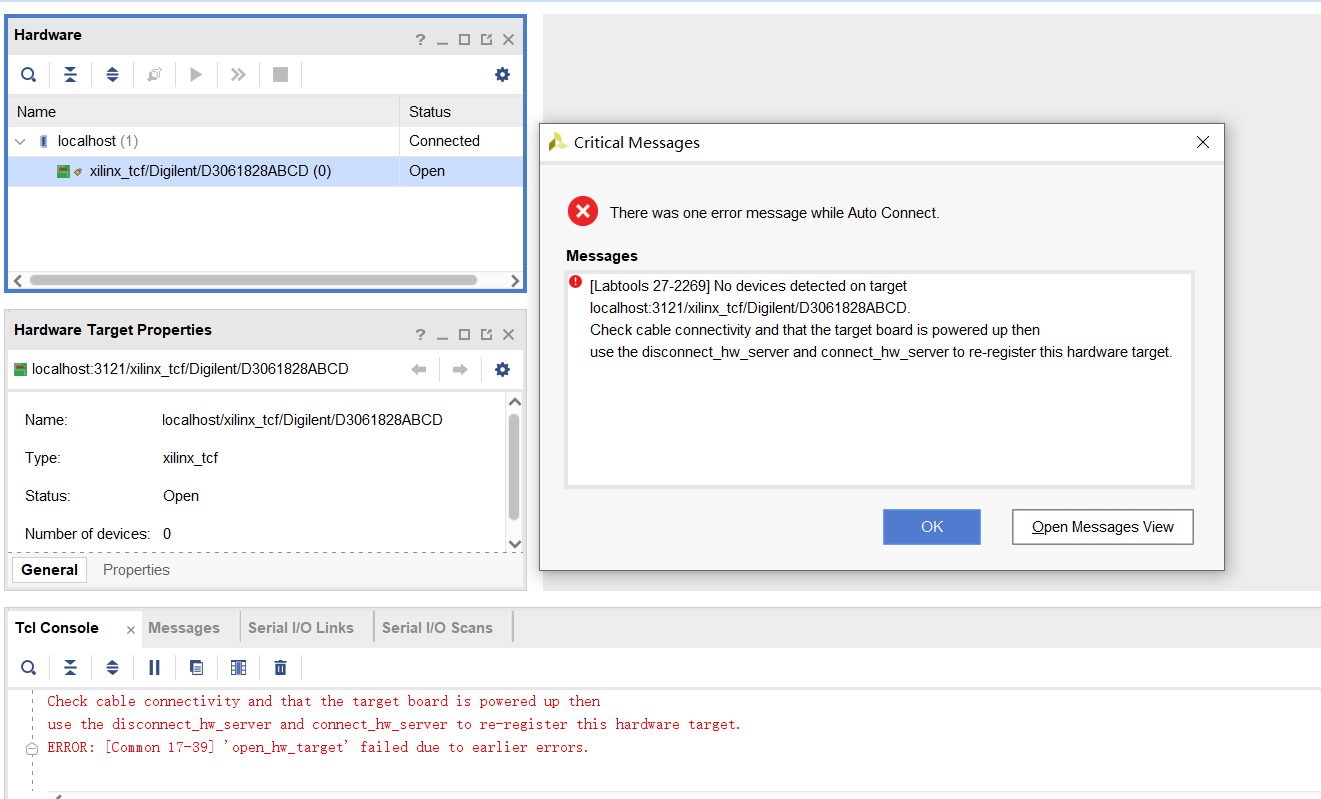Copy Tcl Console contents icon
The height and width of the screenshot is (799, 1321).
pos(196,668)
